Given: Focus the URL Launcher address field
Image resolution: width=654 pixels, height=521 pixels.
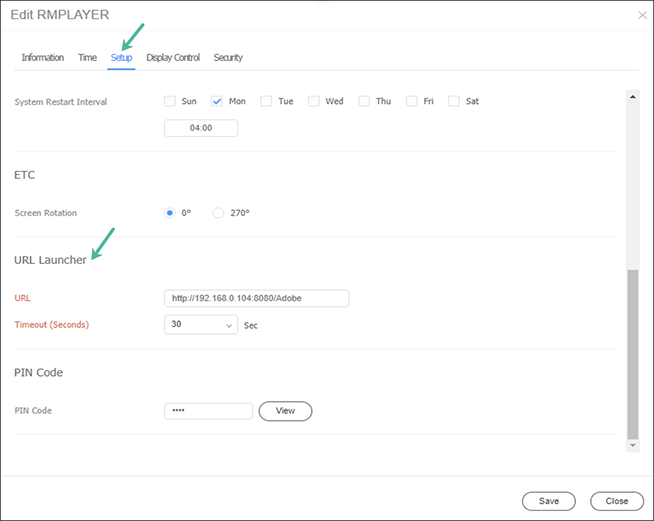Looking at the screenshot, I should pos(257,298).
